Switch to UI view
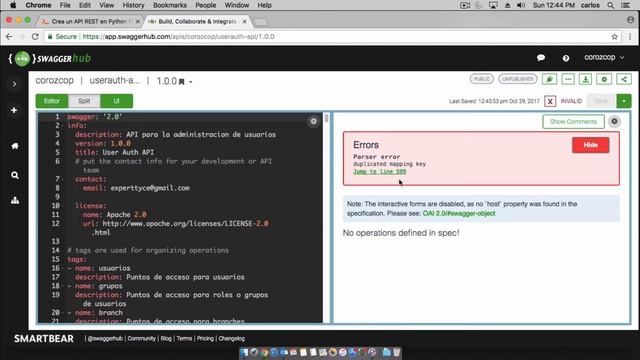Image resolution: width=640 pixels, height=360 pixels. [x=117, y=101]
